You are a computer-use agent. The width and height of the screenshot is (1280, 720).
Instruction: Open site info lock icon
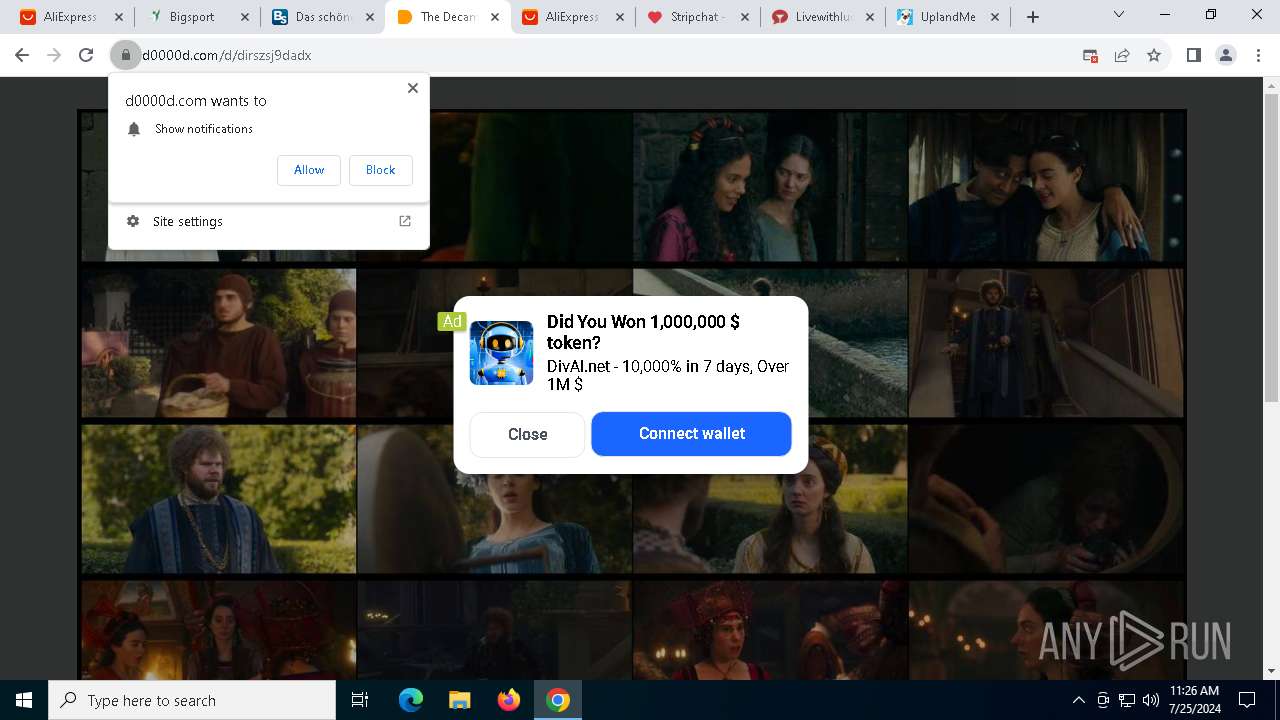click(x=126, y=56)
